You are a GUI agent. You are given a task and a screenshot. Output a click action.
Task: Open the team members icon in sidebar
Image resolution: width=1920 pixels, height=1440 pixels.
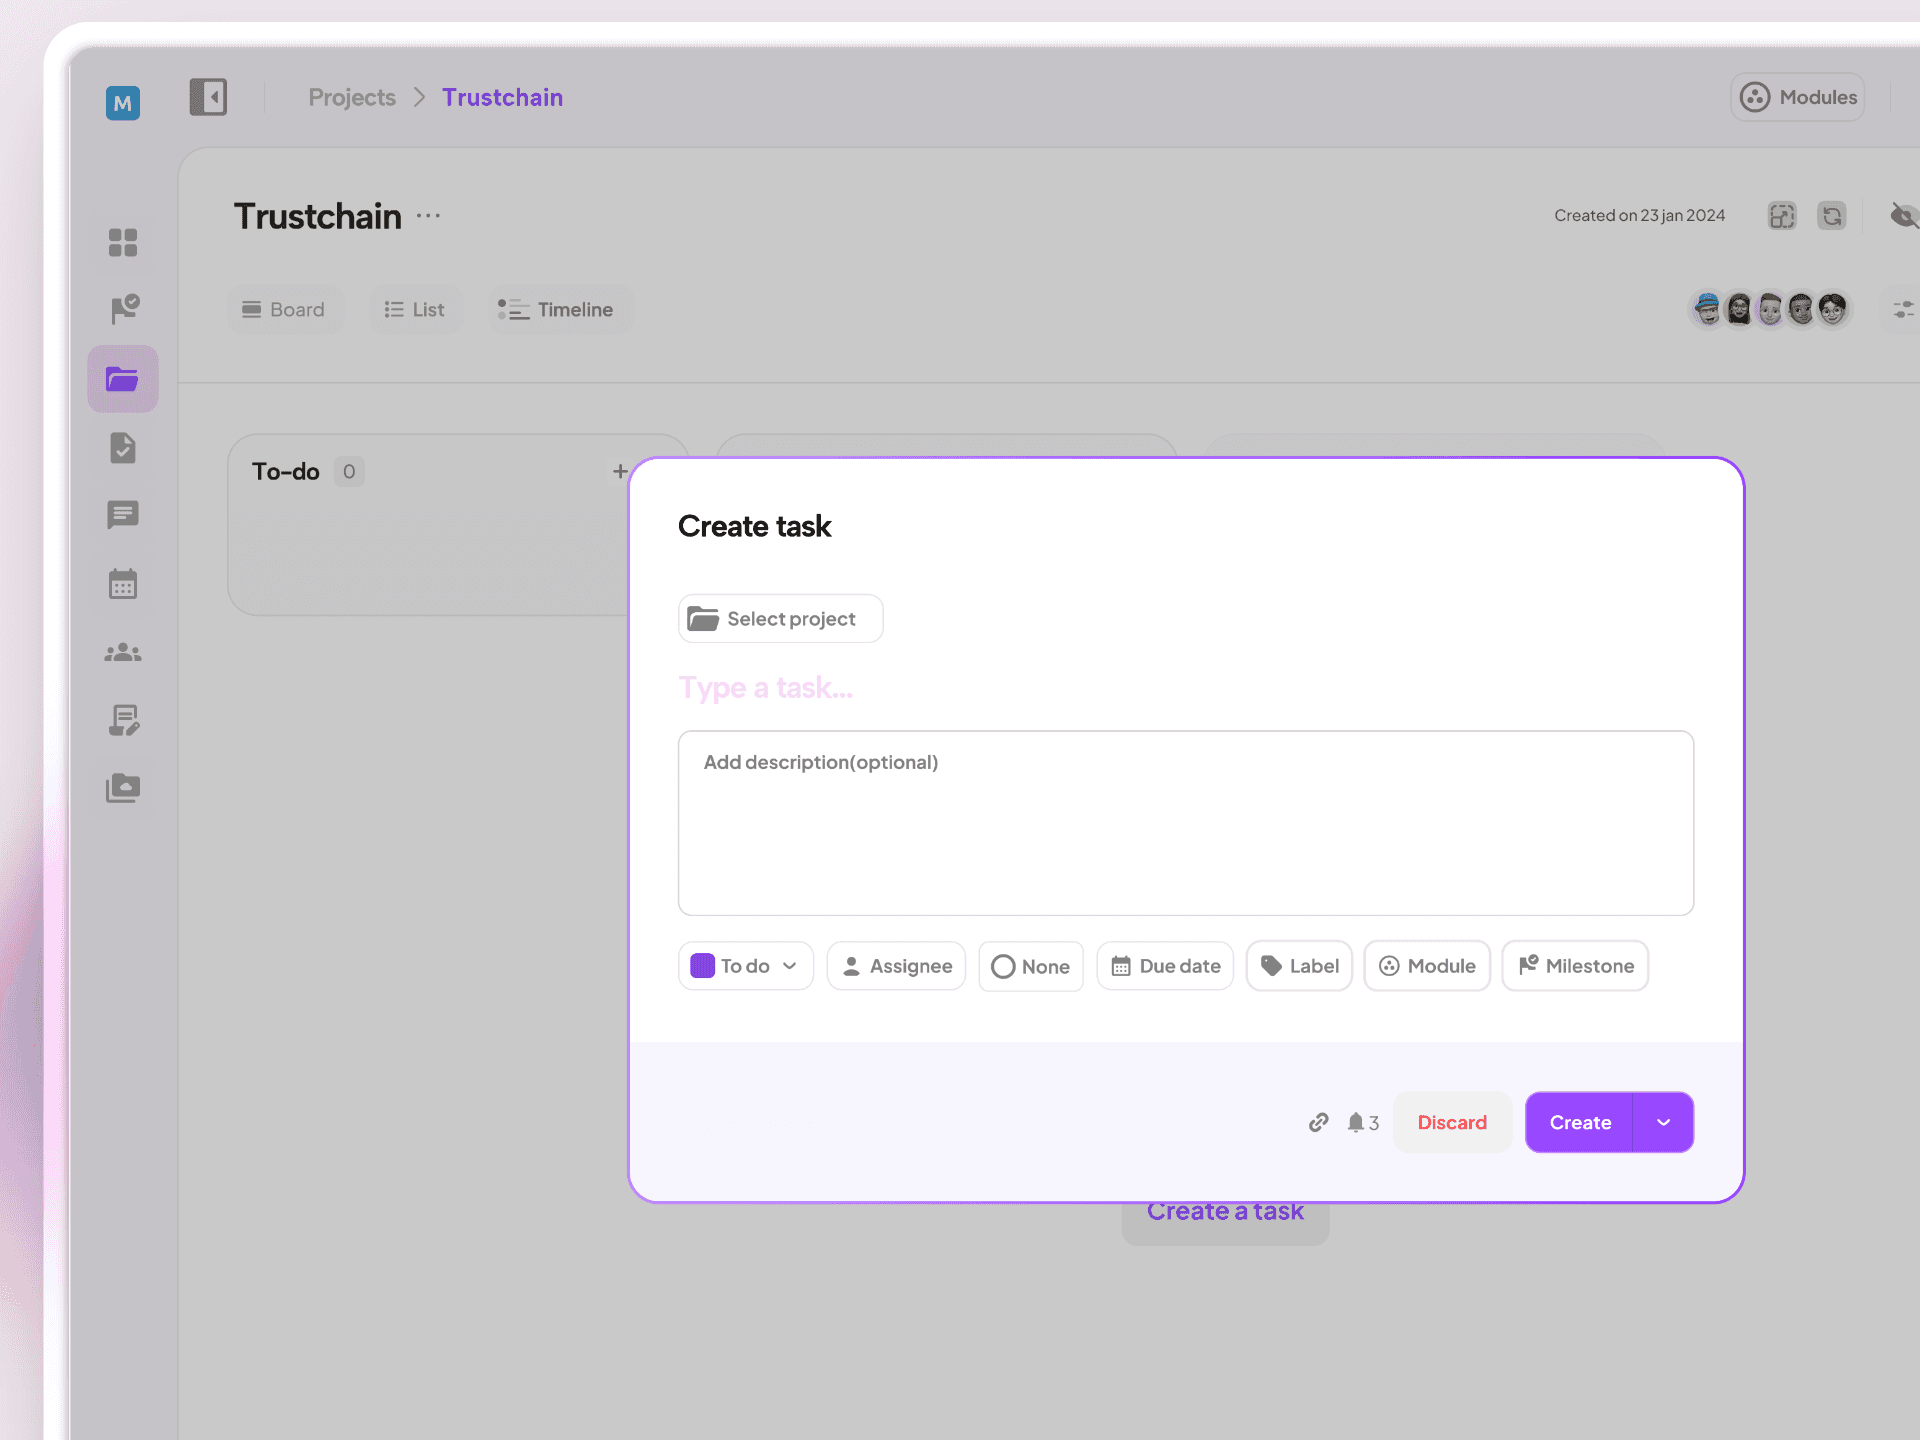123,653
